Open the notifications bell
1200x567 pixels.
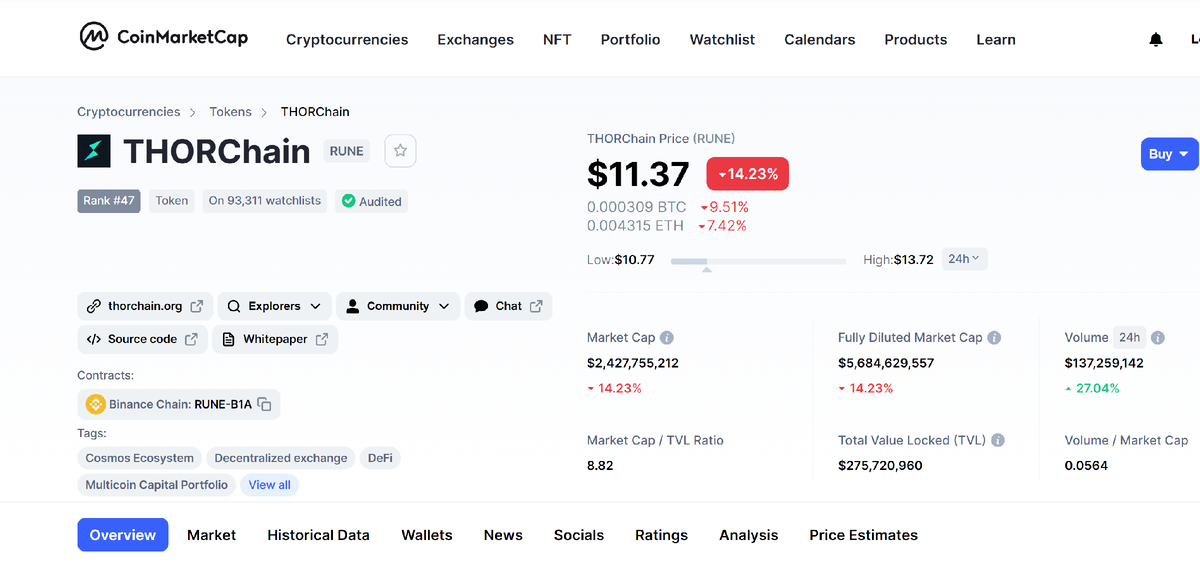[x=1156, y=40]
